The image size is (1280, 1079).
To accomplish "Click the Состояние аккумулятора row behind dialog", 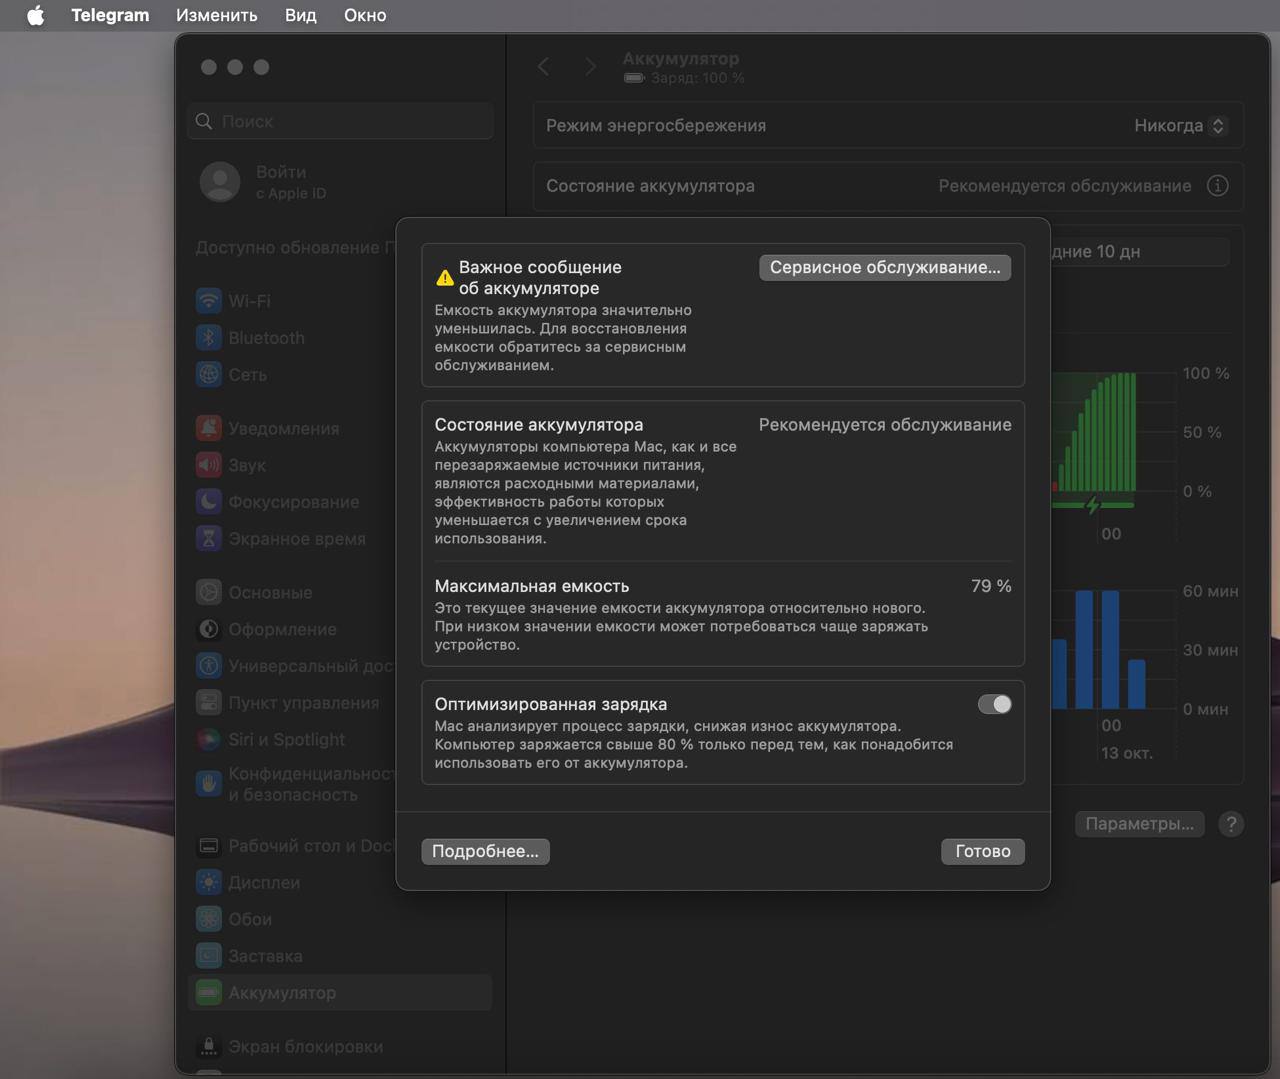I will [x=888, y=186].
